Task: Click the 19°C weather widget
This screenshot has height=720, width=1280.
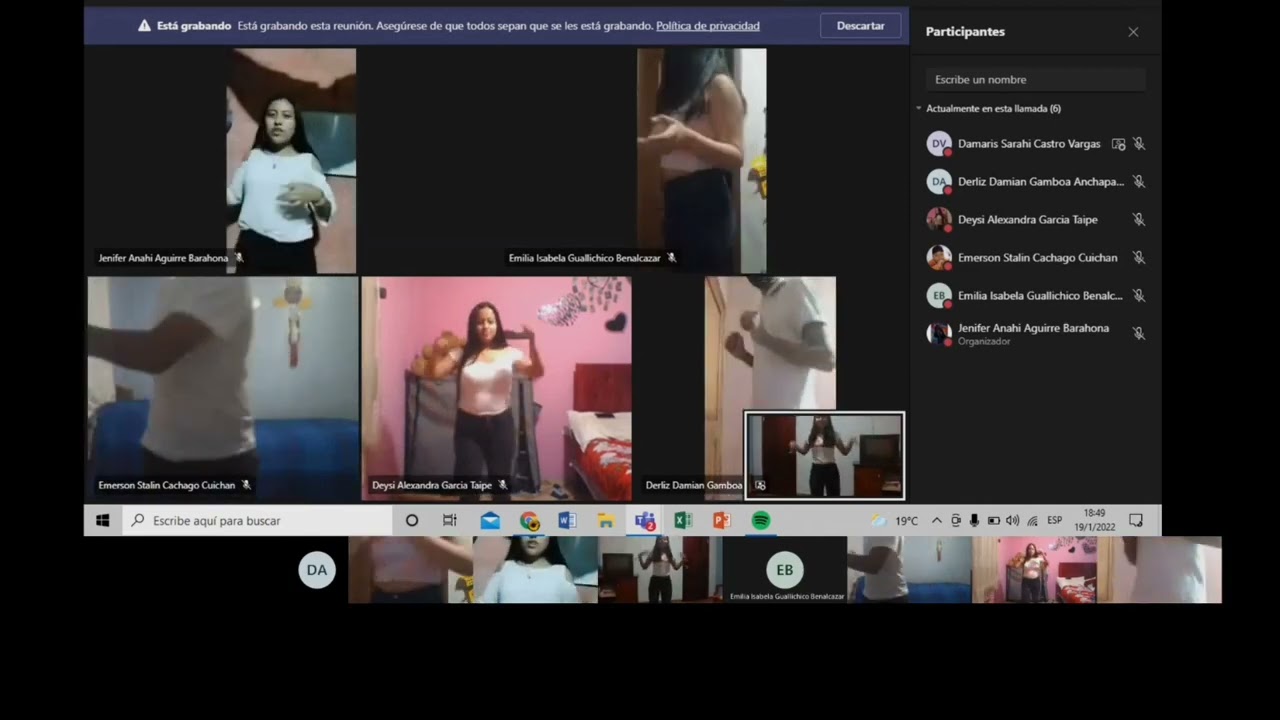Action: (894, 521)
